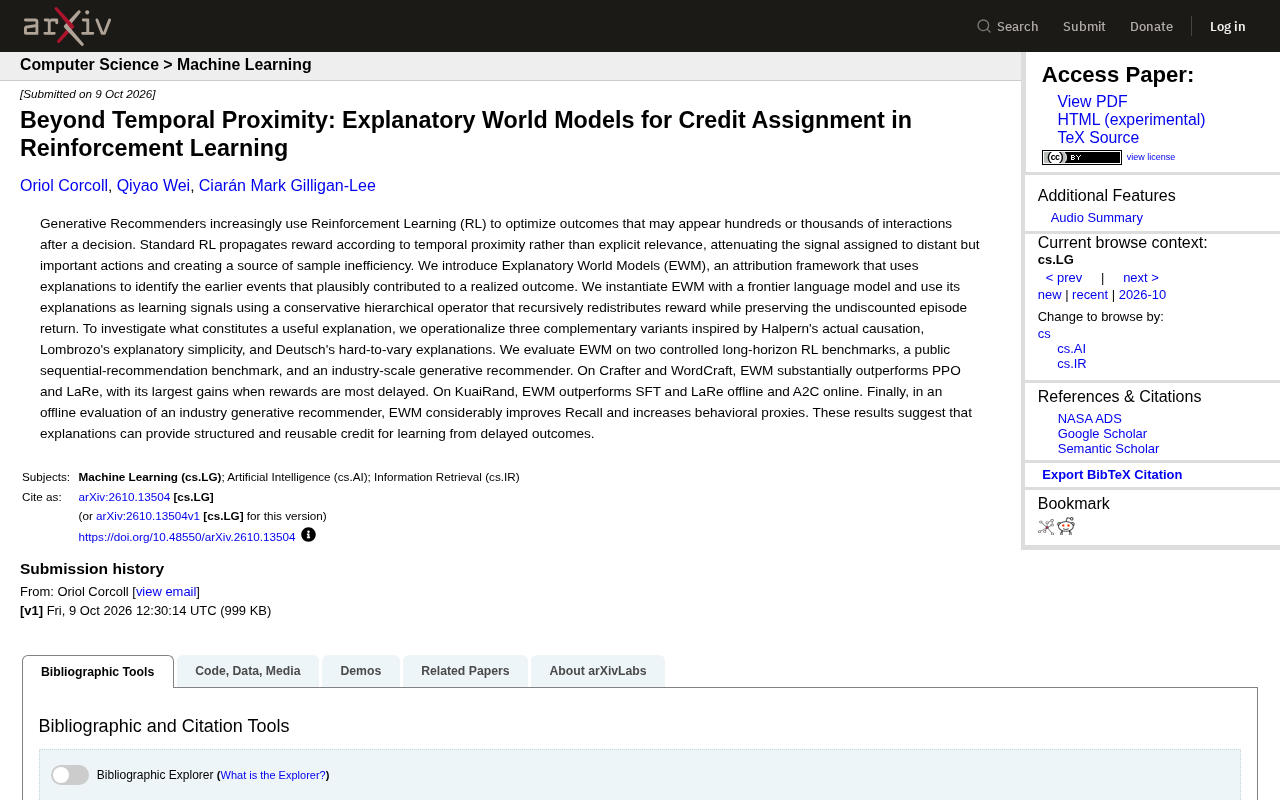Go to the next paper
The height and width of the screenshot is (800, 1280).
(1141, 278)
